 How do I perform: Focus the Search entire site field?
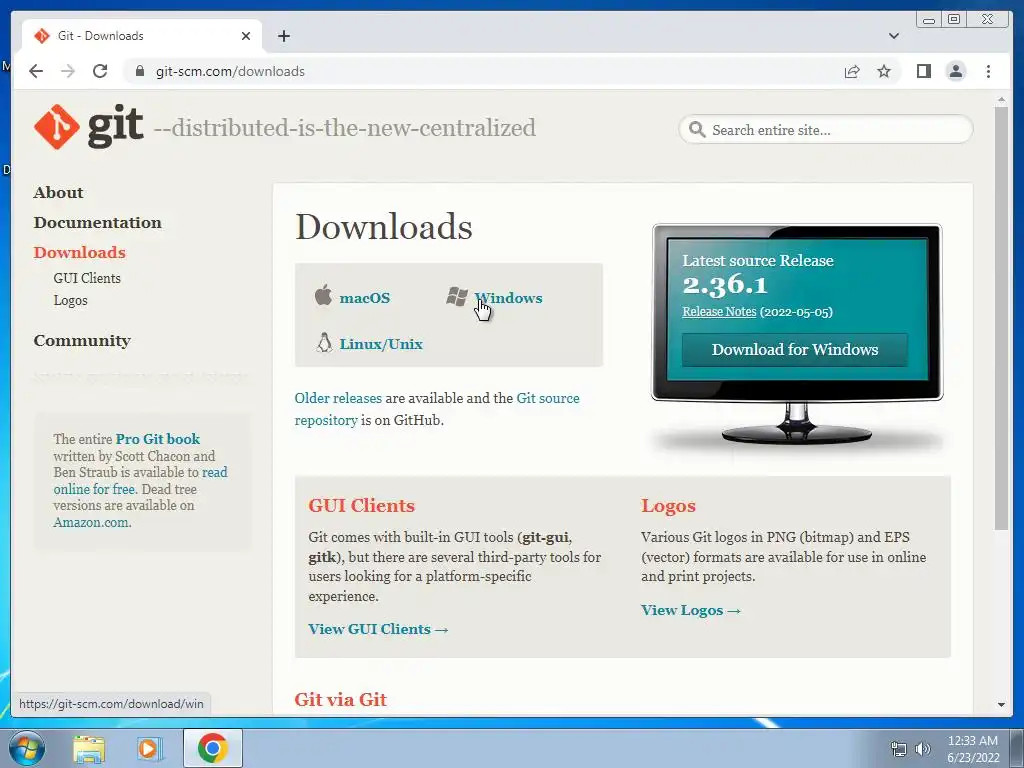826,129
